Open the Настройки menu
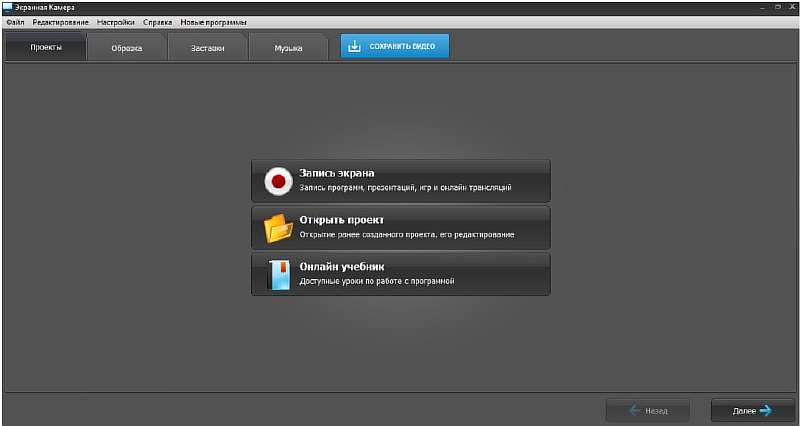Viewport: 800px width, 426px height. pyautogui.click(x=115, y=22)
